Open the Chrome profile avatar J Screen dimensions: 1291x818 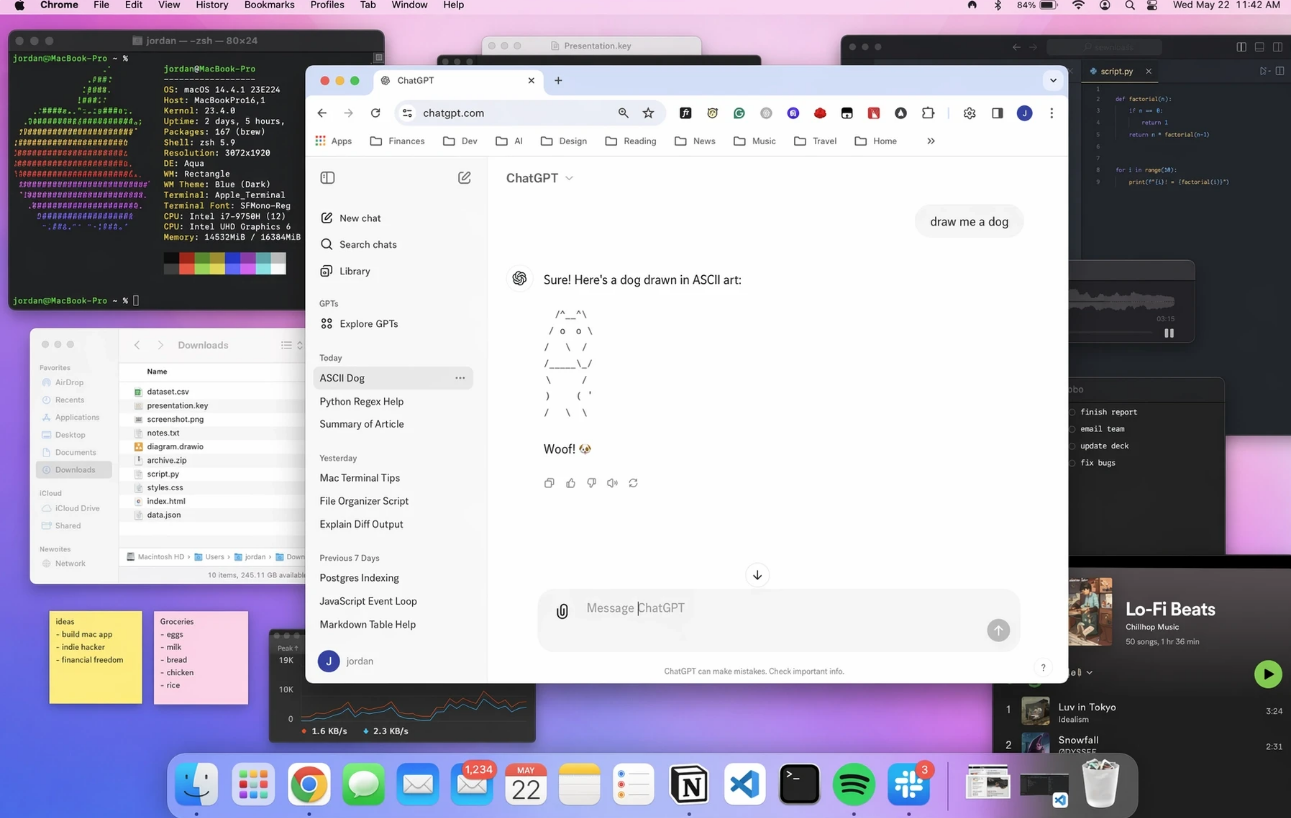tap(1024, 113)
